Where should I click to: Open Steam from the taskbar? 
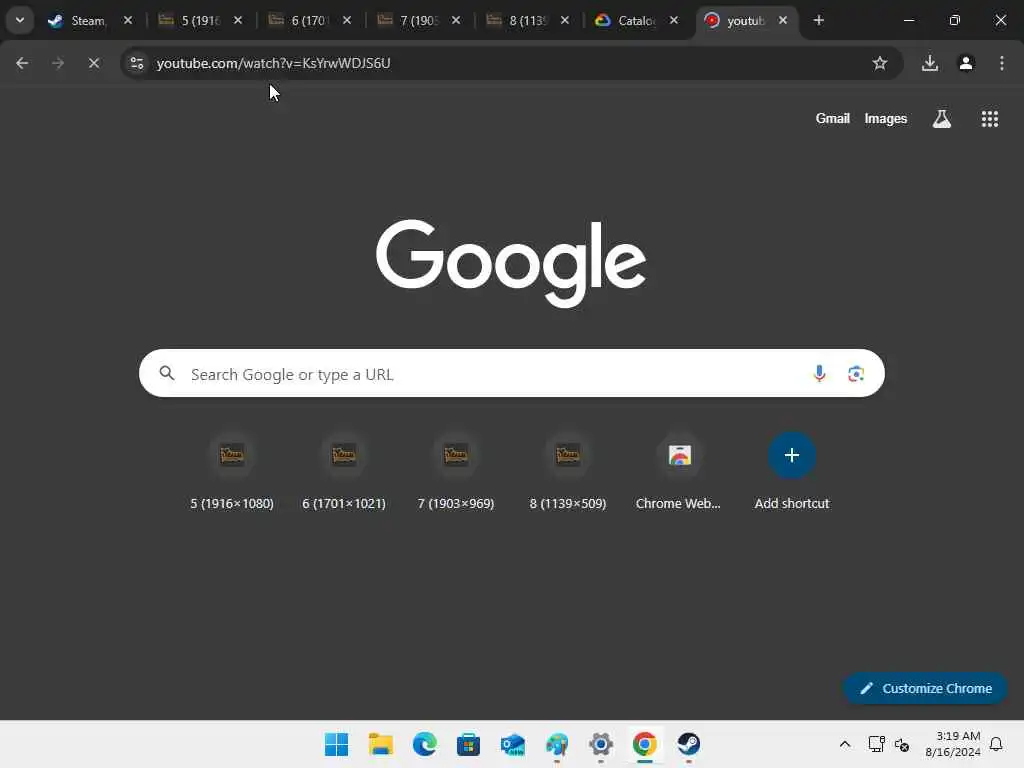[688, 744]
